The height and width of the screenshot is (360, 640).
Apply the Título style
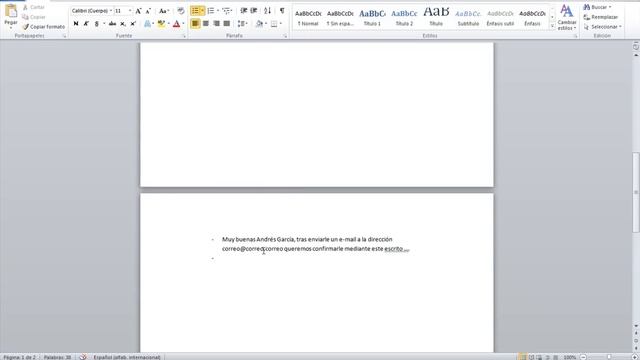(x=436, y=18)
